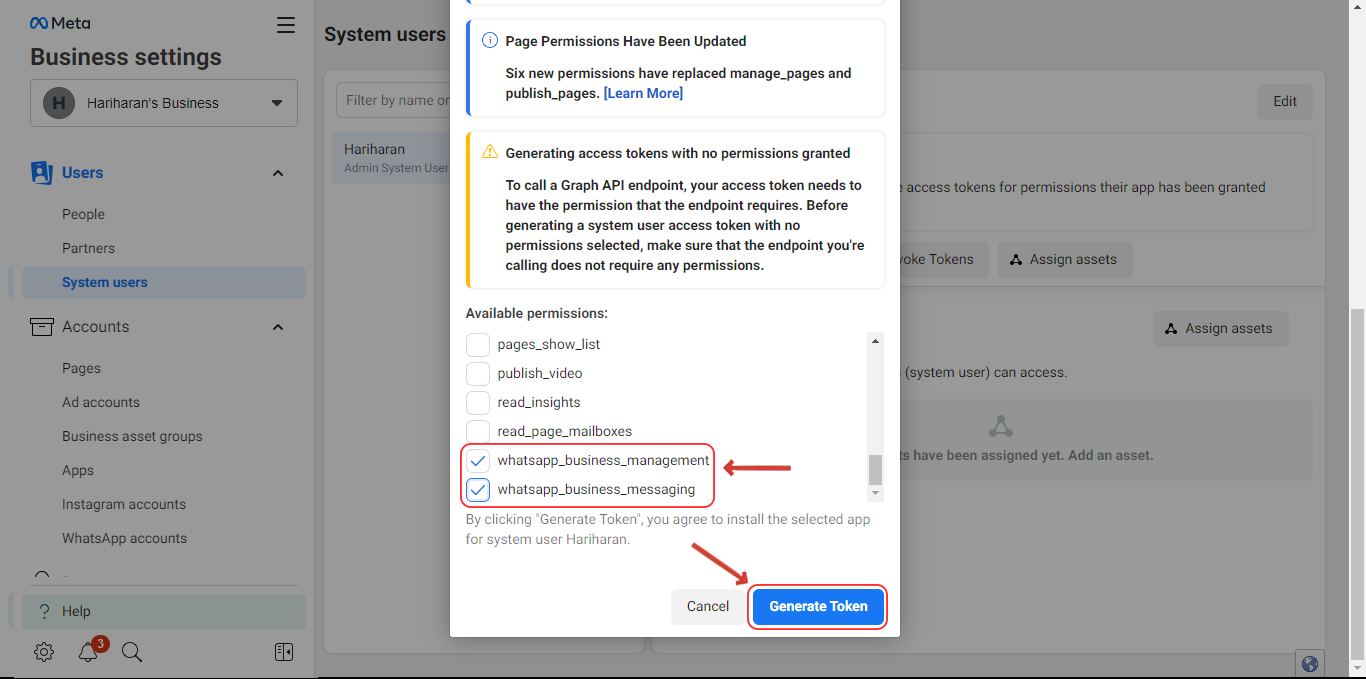Image resolution: width=1366 pixels, height=679 pixels.
Task: Collapse the Accounts section chevron
Action: coord(278,327)
